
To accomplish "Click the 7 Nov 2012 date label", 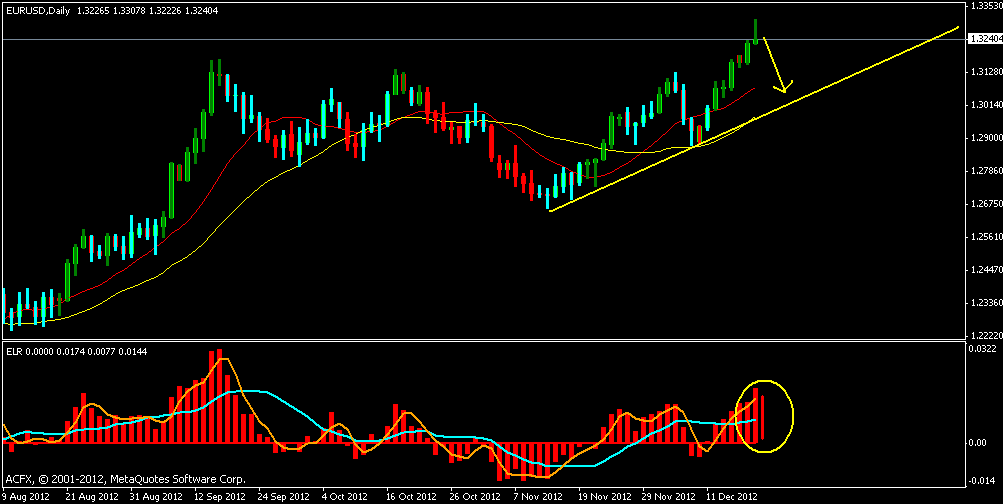I will coord(537,496).
